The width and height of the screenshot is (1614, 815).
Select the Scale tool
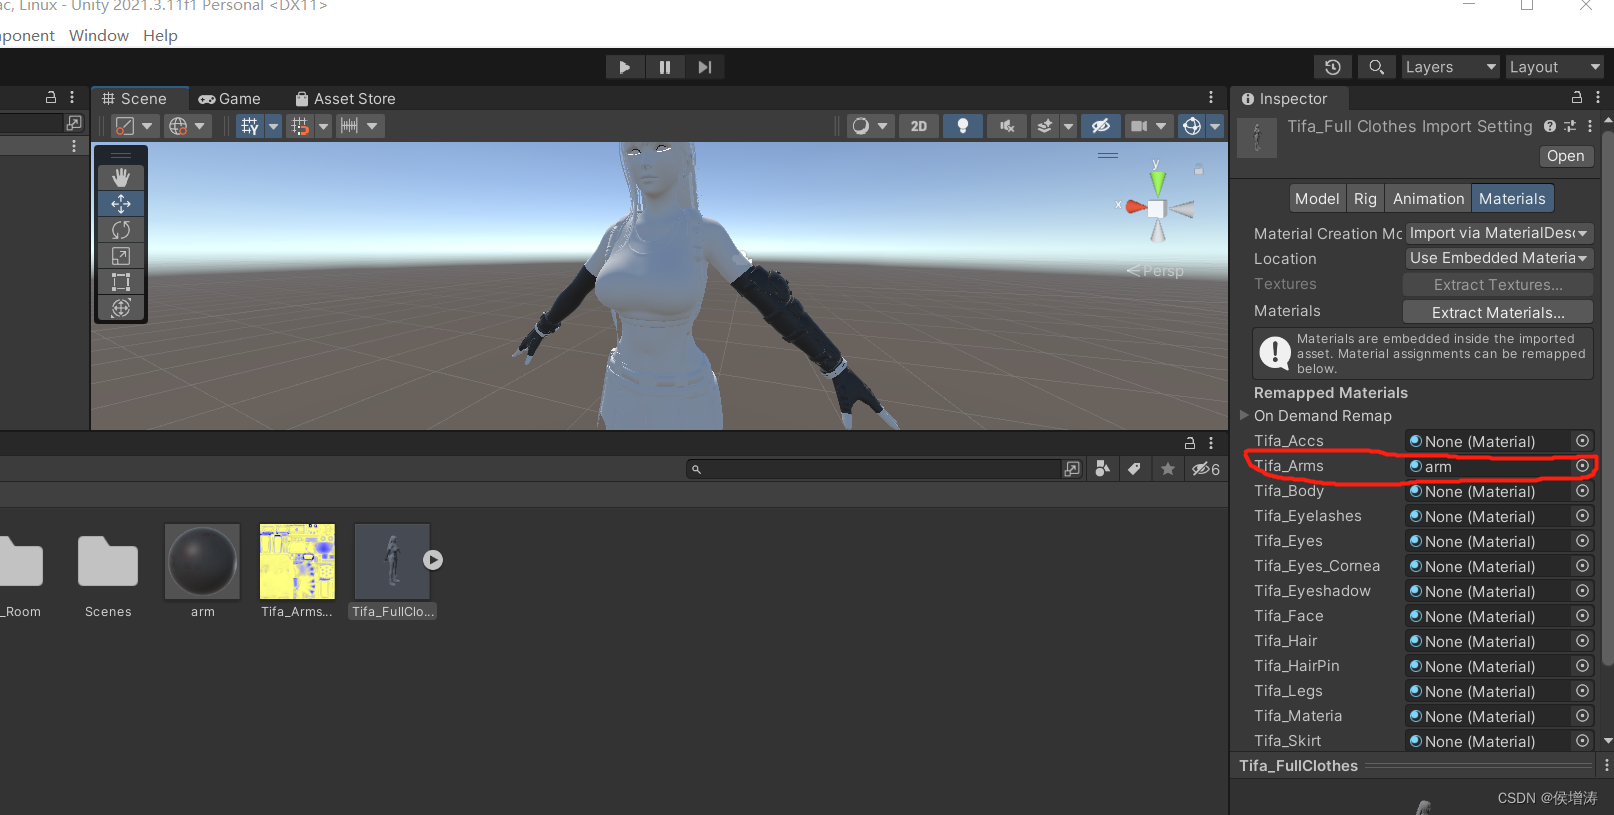point(121,256)
